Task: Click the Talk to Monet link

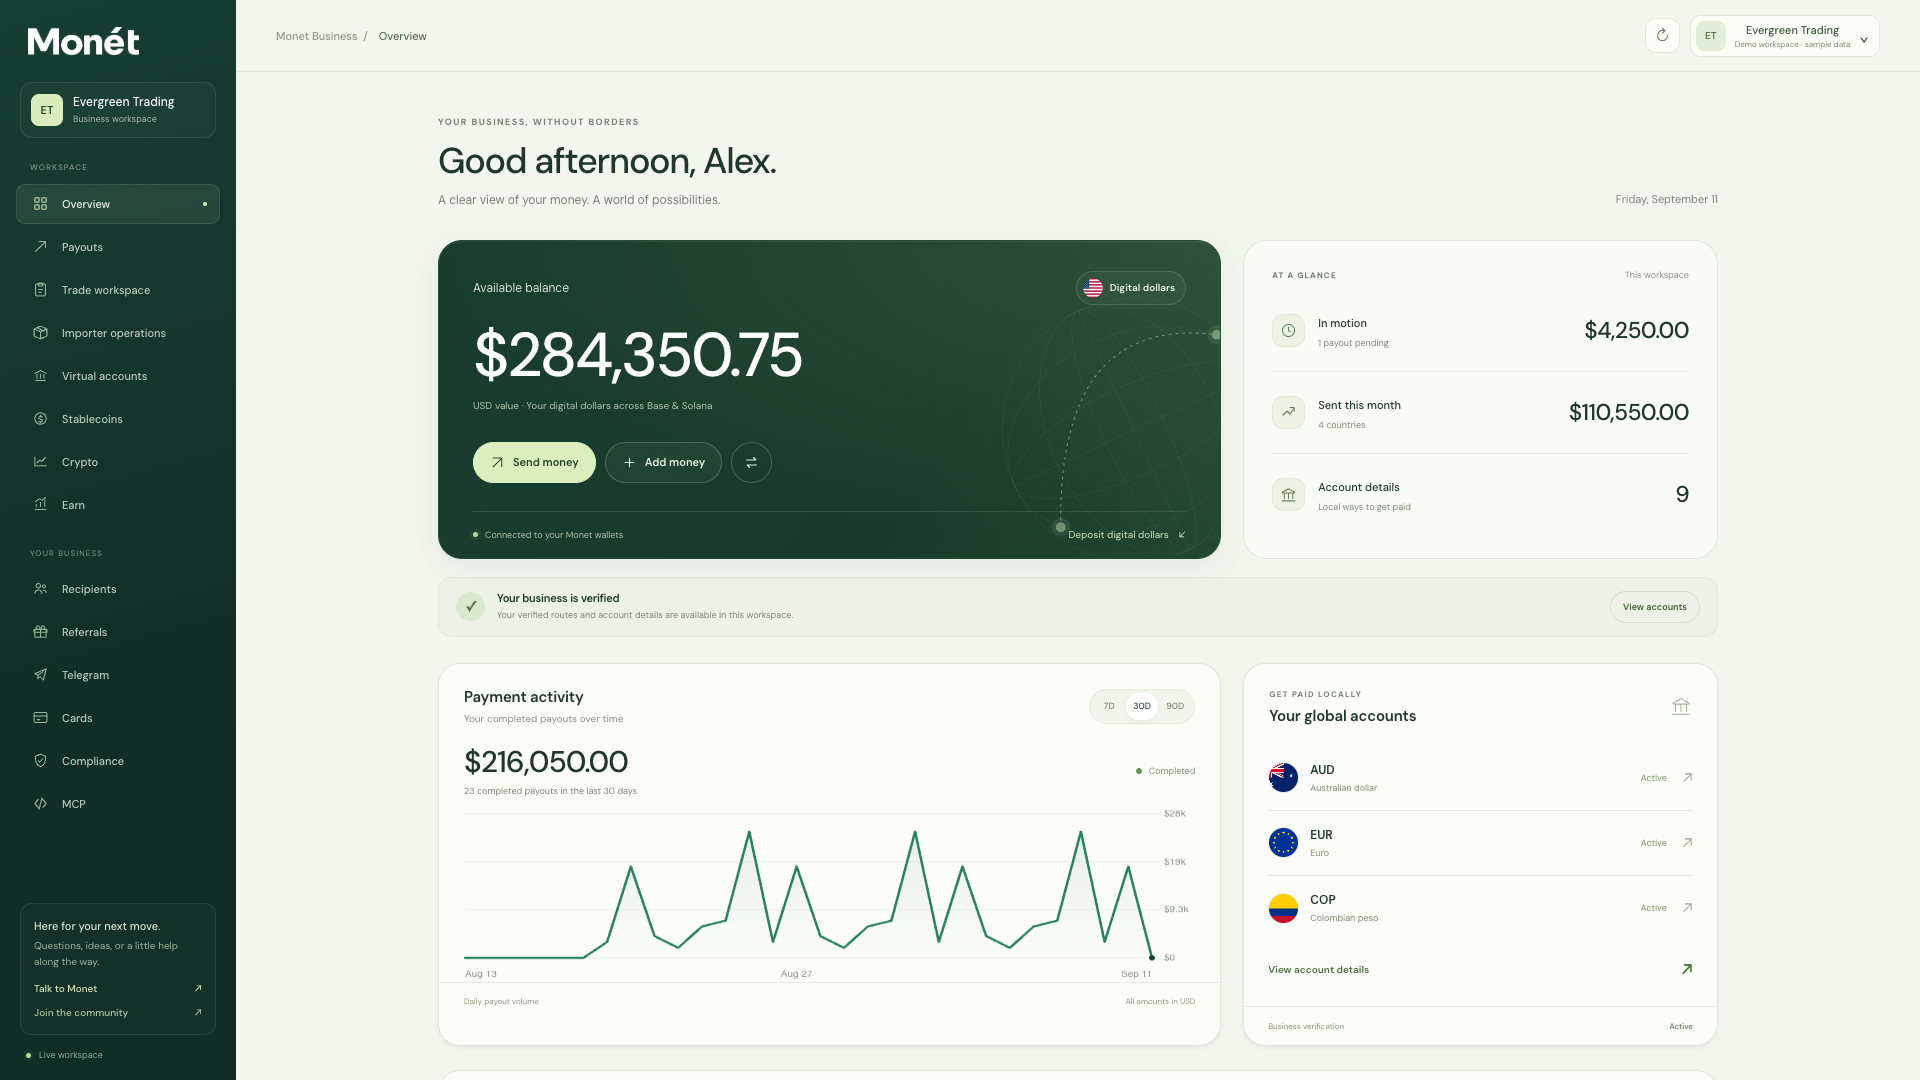Action: (118, 989)
